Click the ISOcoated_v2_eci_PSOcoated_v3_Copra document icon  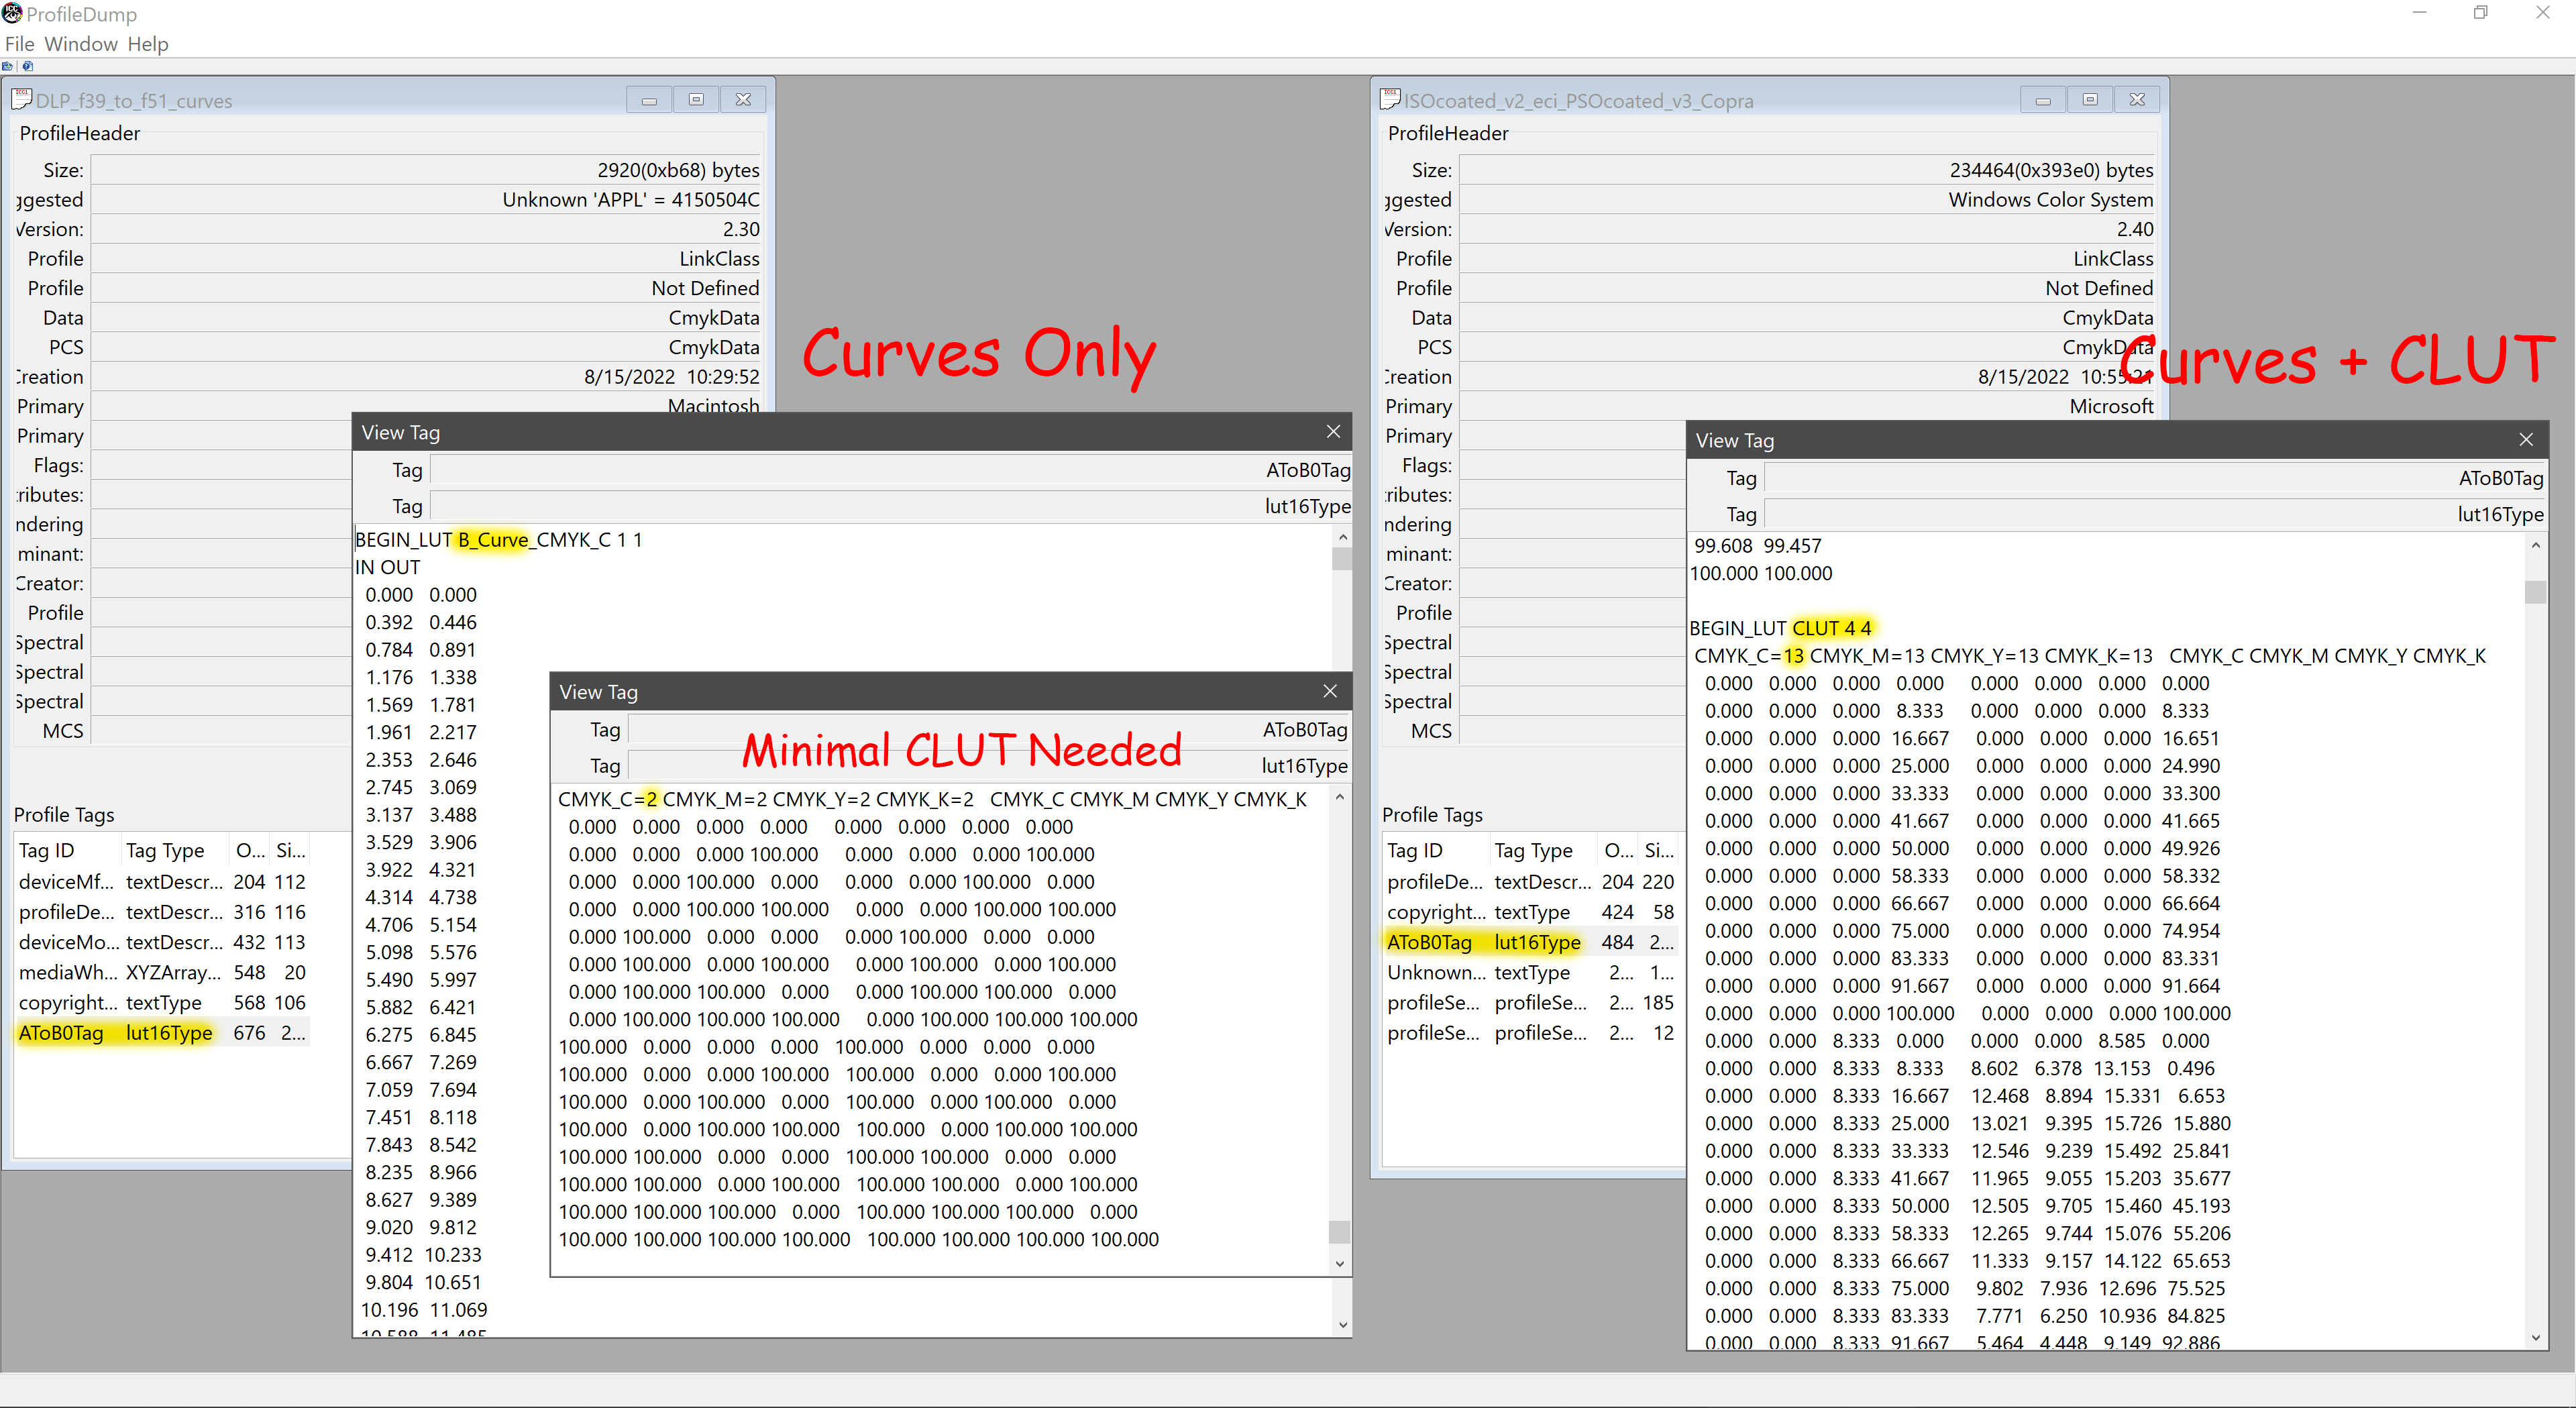click(1390, 99)
